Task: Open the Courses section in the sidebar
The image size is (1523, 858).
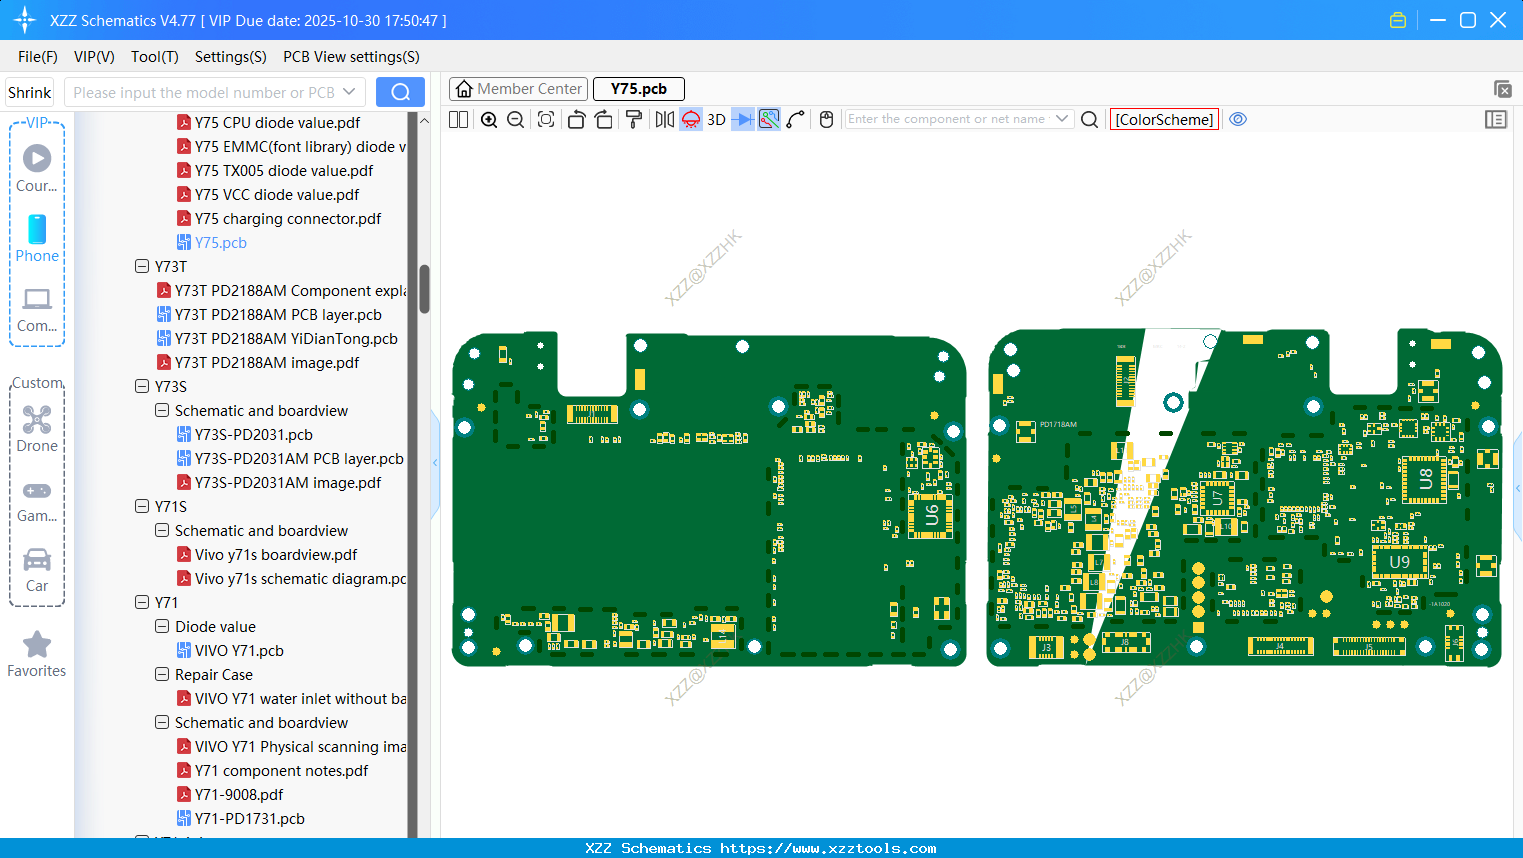Action: click(x=37, y=168)
